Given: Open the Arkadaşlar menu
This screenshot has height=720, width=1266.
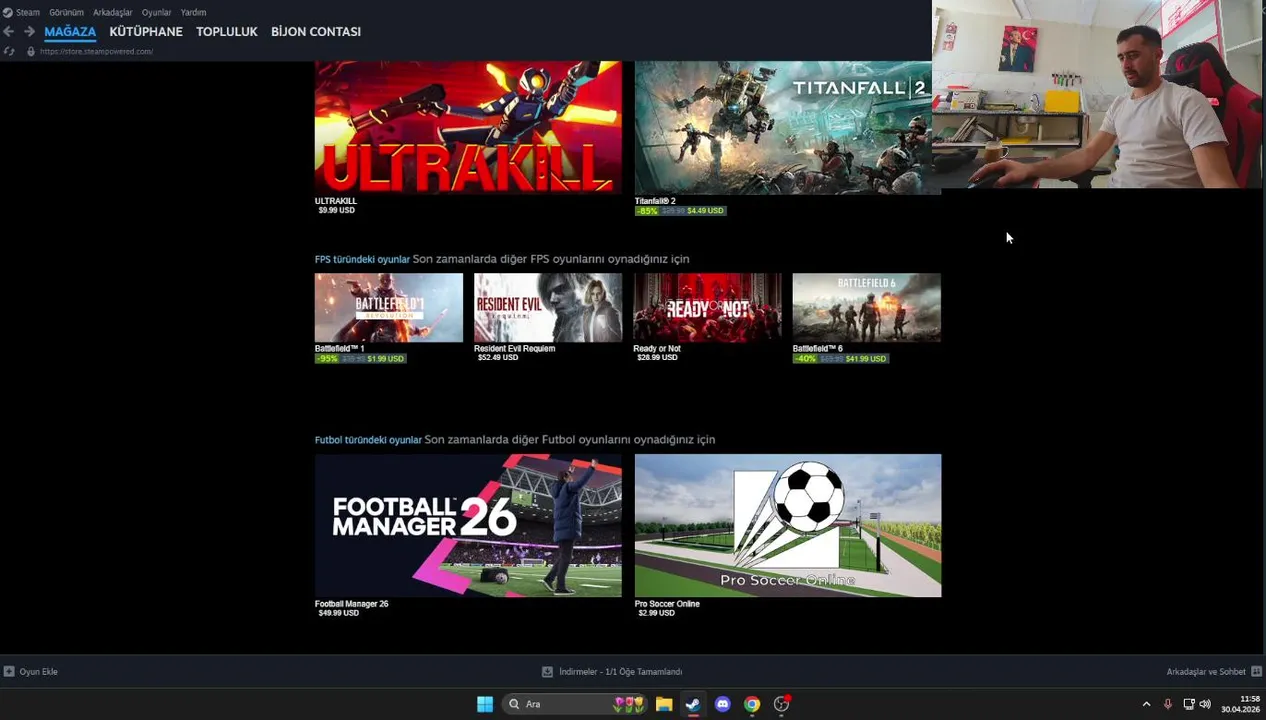Looking at the screenshot, I should [x=112, y=12].
